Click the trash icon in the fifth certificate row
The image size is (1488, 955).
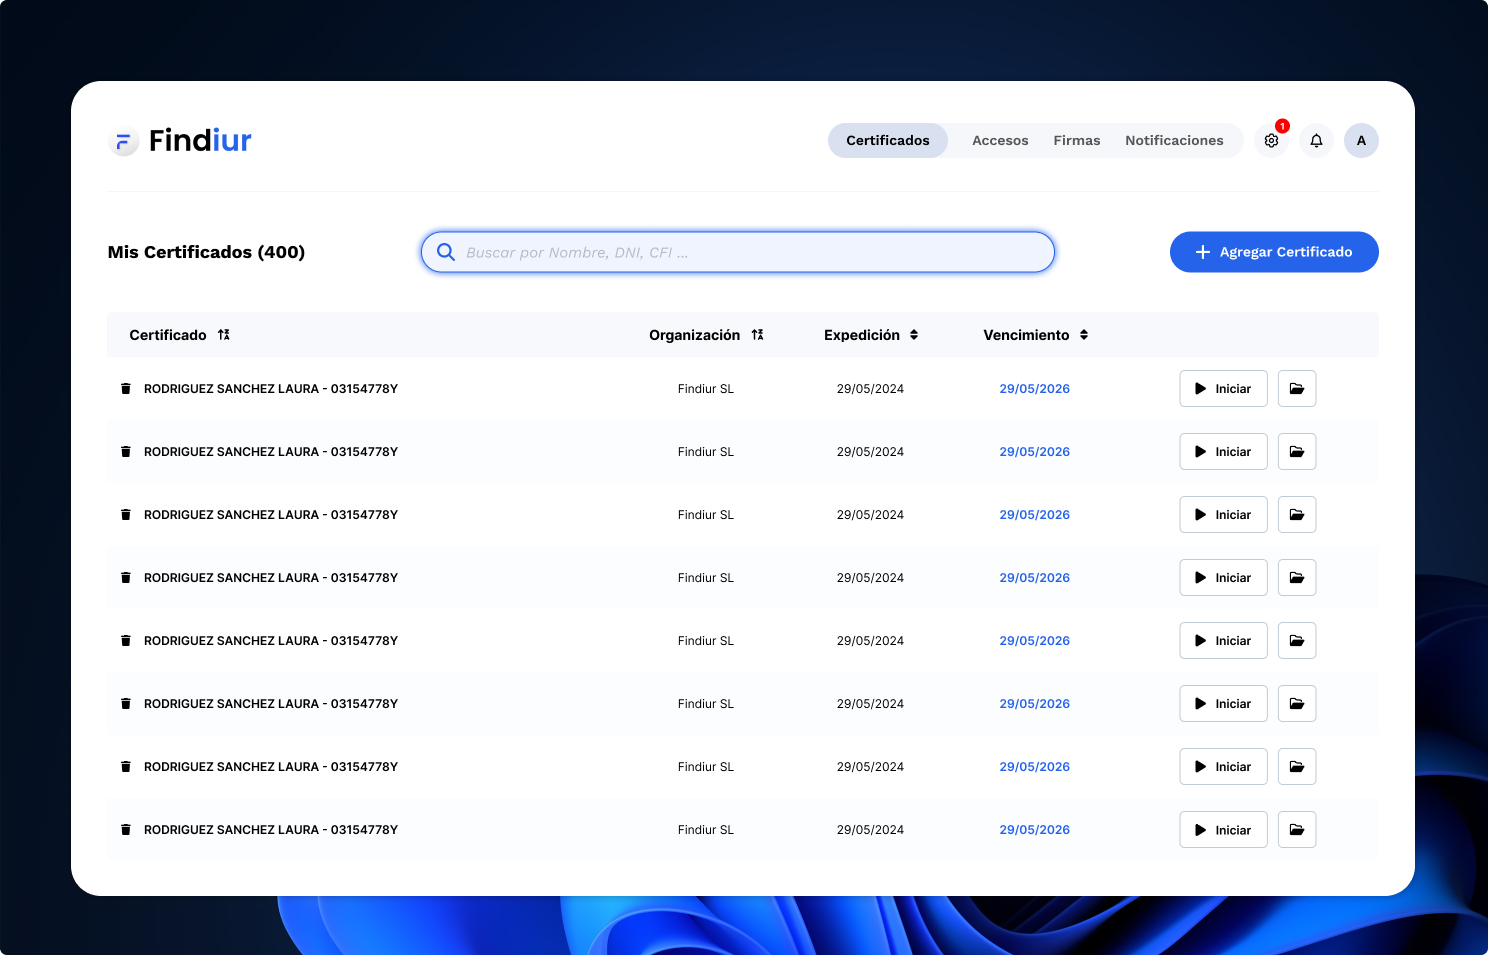point(126,640)
